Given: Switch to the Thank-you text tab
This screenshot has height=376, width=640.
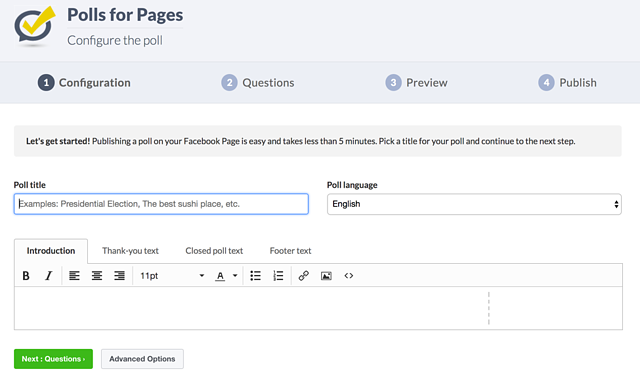Looking at the screenshot, I should point(130,251).
